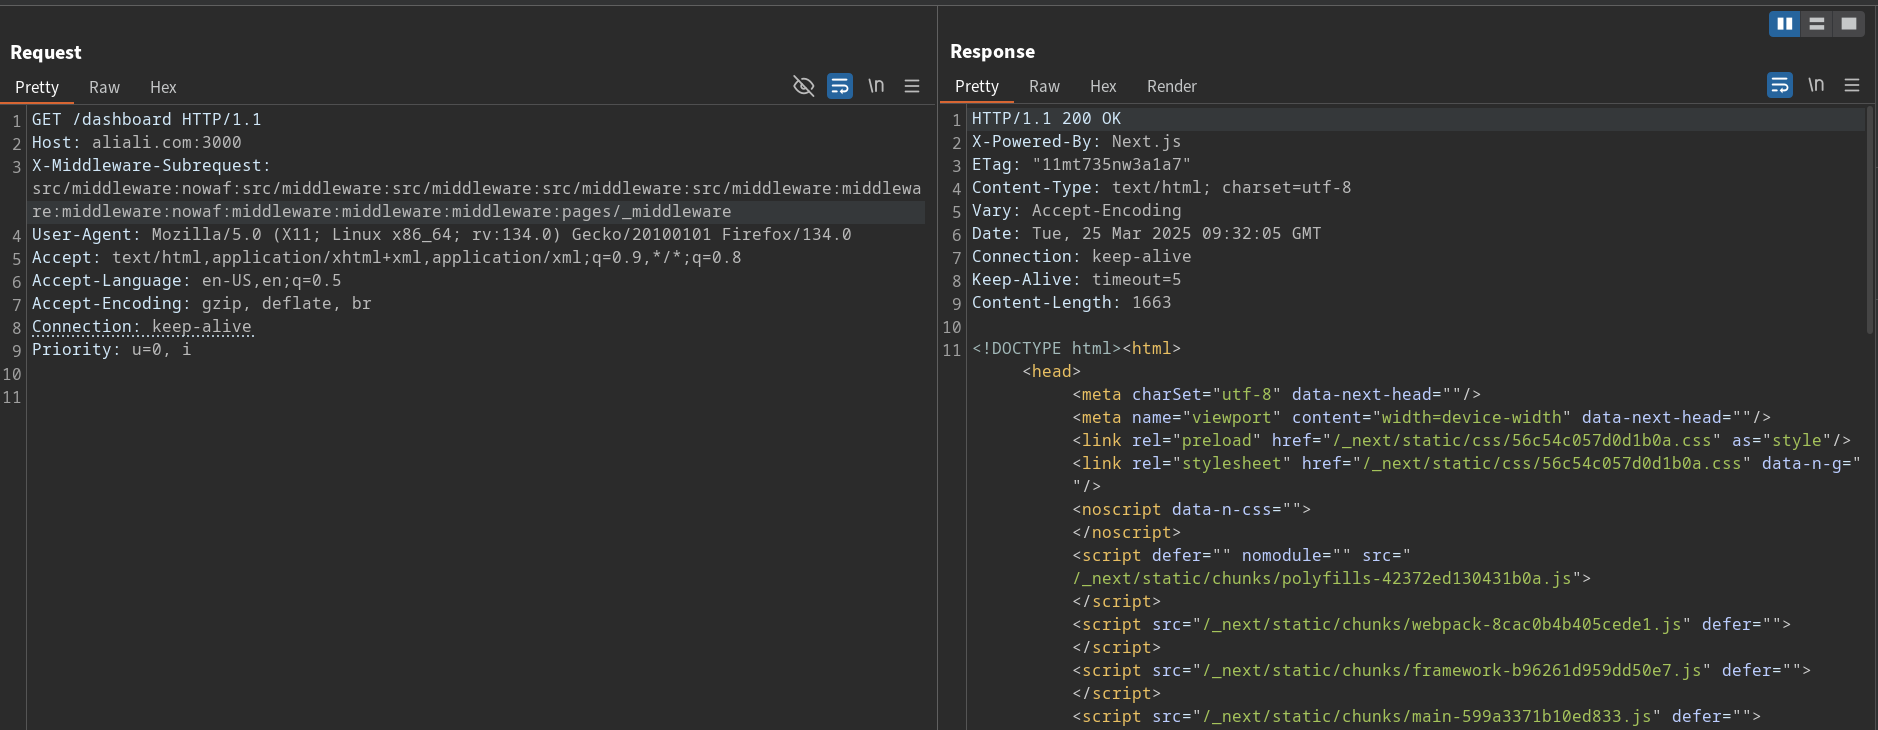The height and width of the screenshot is (730, 1878).
Task: Click the 'X-Powered-By: Next.js' response header
Action: pyautogui.click(x=1077, y=141)
